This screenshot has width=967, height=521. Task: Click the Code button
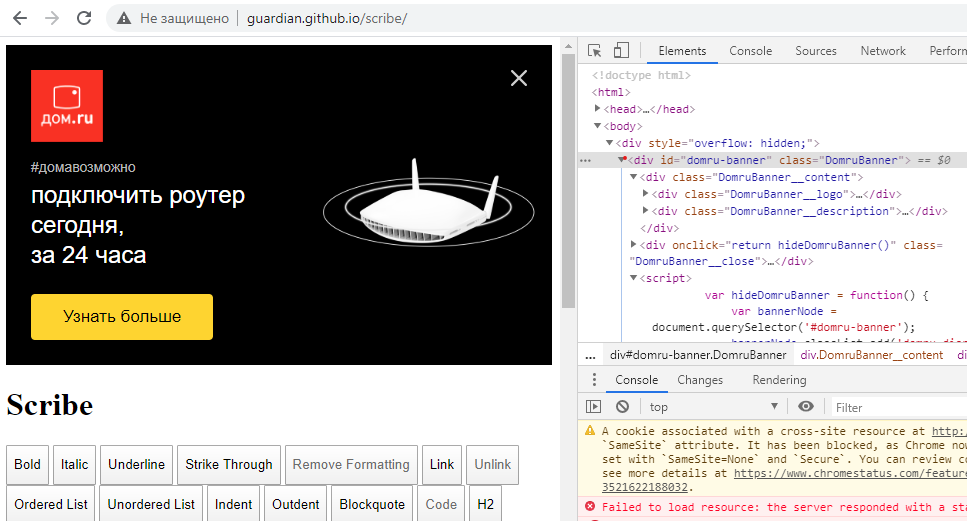(x=441, y=504)
